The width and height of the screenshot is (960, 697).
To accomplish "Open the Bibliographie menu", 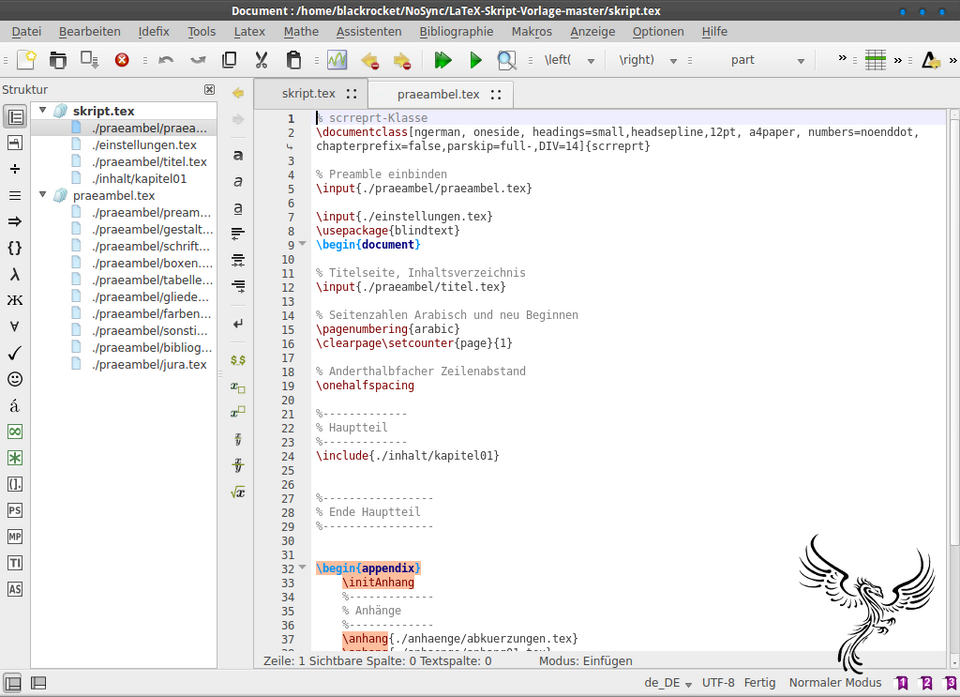I will [456, 31].
